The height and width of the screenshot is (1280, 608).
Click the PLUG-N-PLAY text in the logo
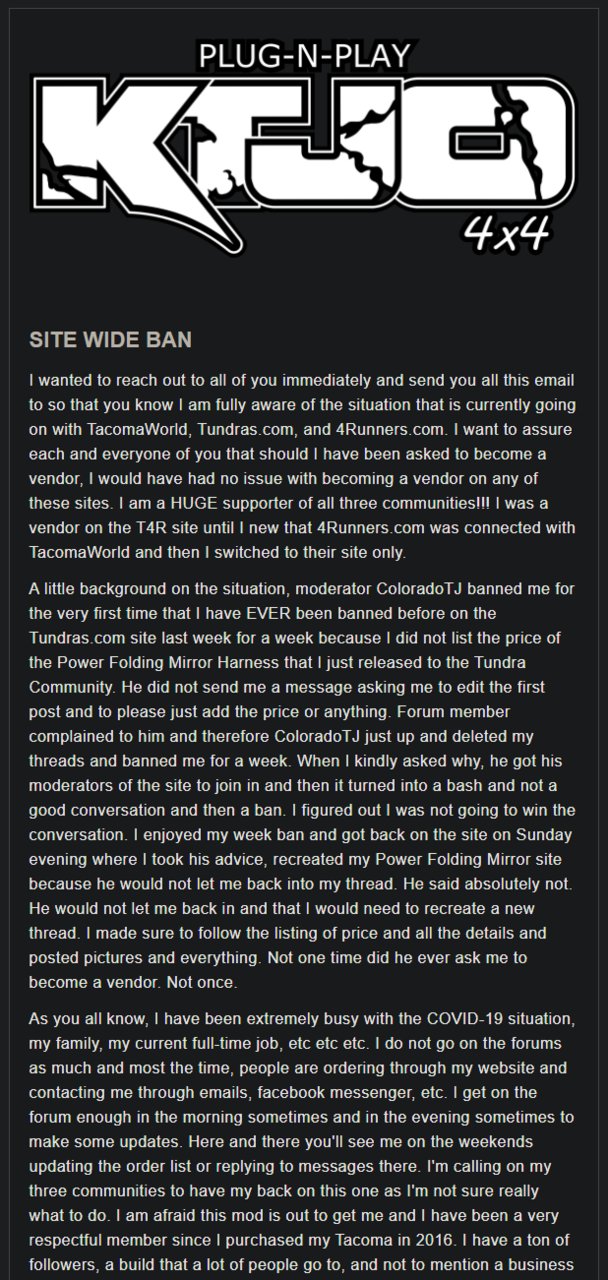303,53
